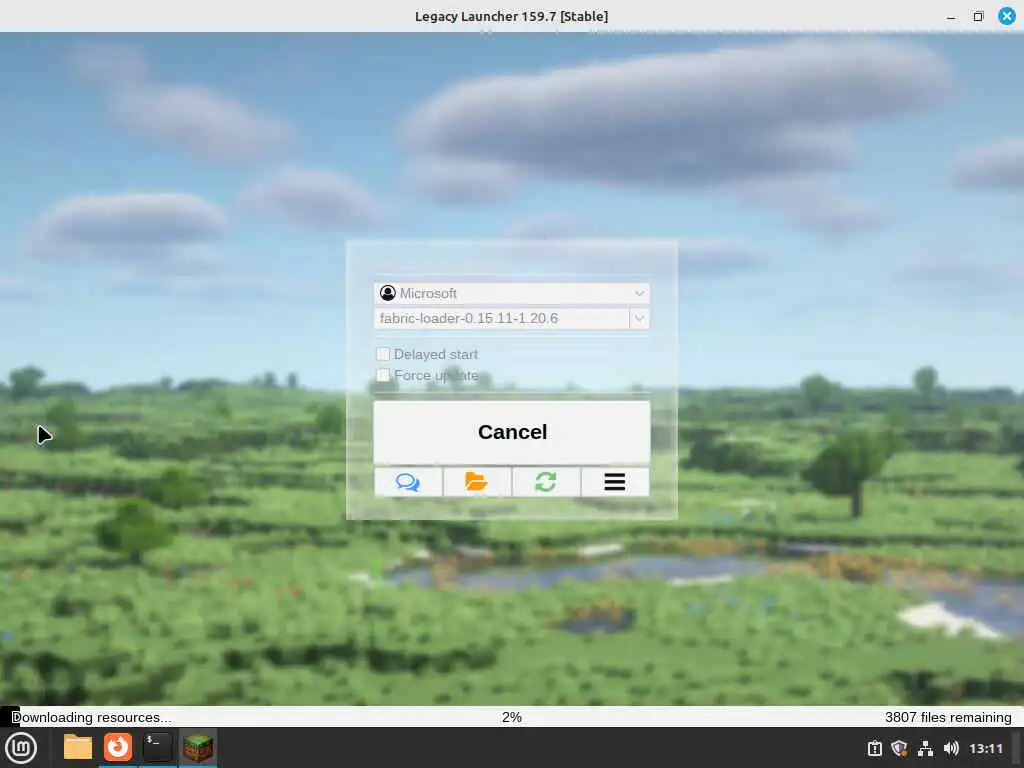The height and width of the screenshot is (768, 1024).
Task: Open the file manager from taskbar
Action: (x=78, y=747)
